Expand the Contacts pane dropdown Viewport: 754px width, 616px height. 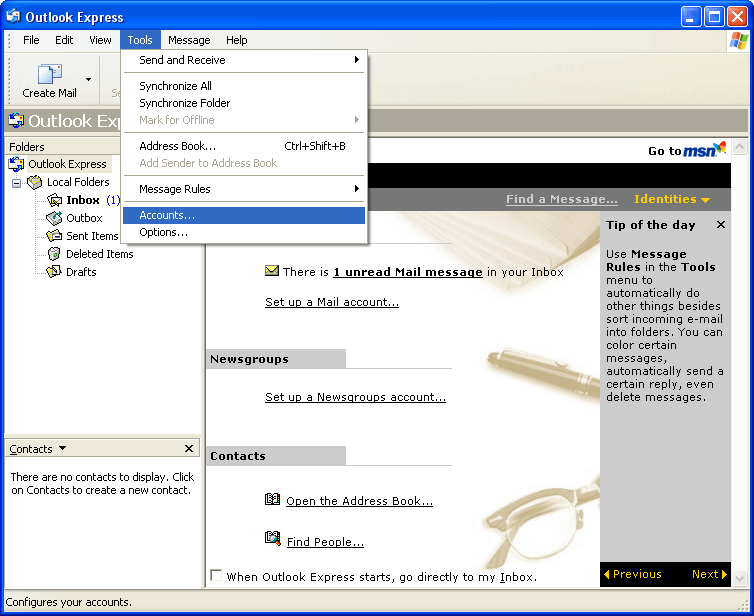pos(63,449)
